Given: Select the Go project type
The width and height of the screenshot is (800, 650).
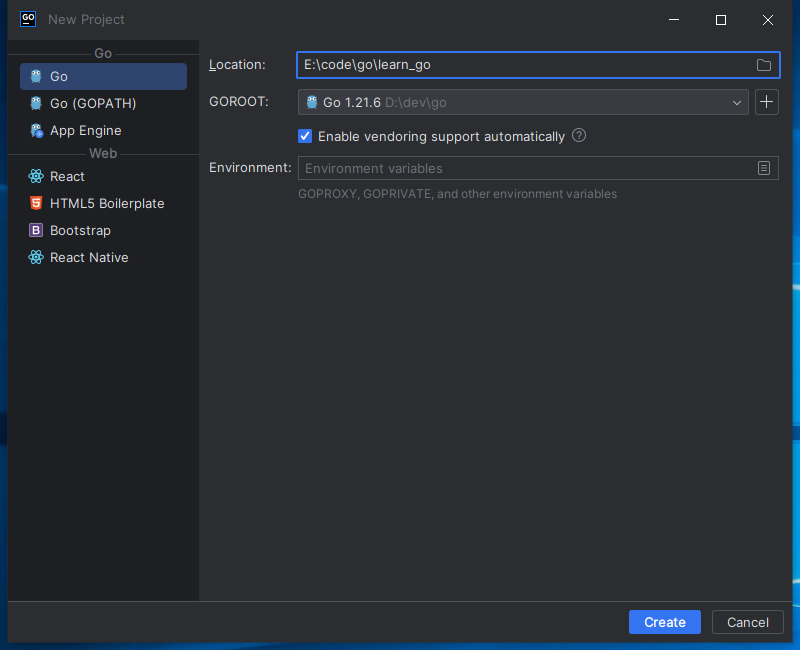Looking at the screenshot, I should 103,77.
